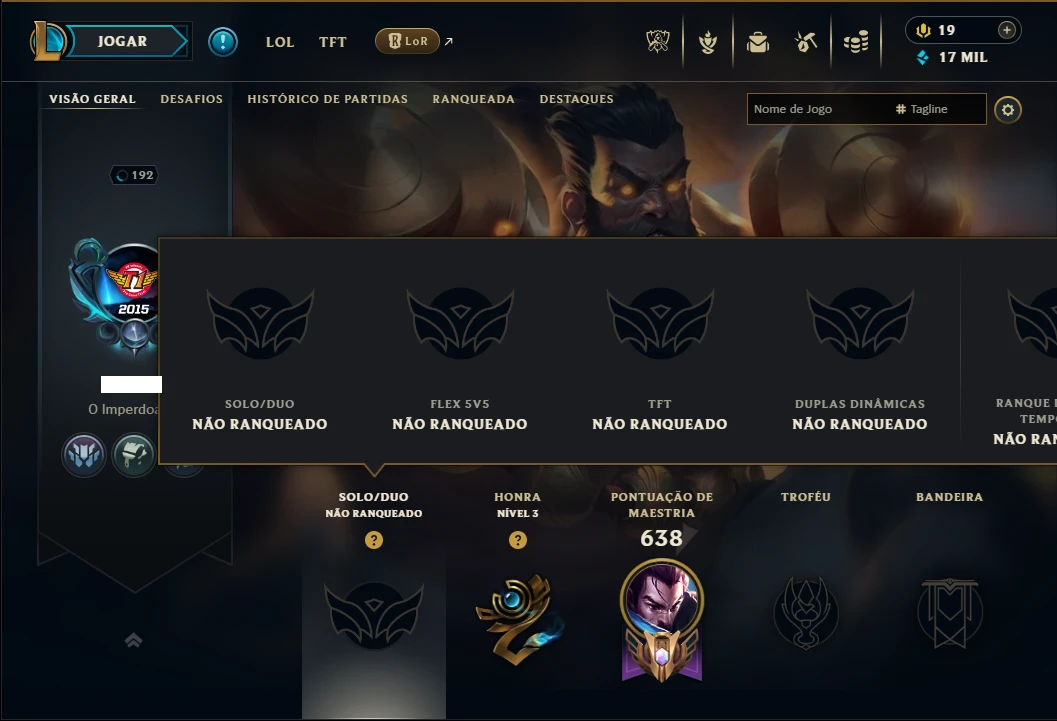
Task: Launch LoR from the top bar
Action: click(x=408, y=41)
